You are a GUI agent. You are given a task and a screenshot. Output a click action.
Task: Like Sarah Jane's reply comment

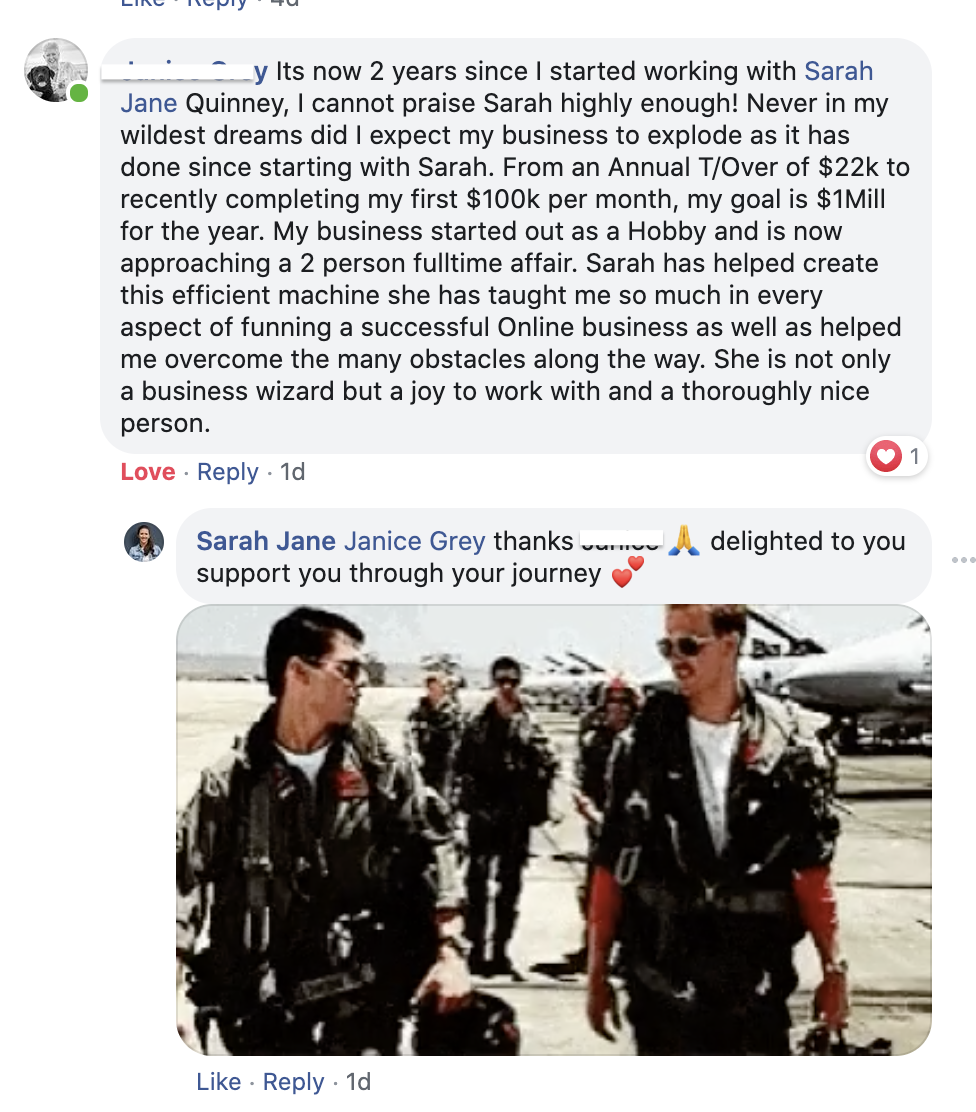[x=218, y=1082]
